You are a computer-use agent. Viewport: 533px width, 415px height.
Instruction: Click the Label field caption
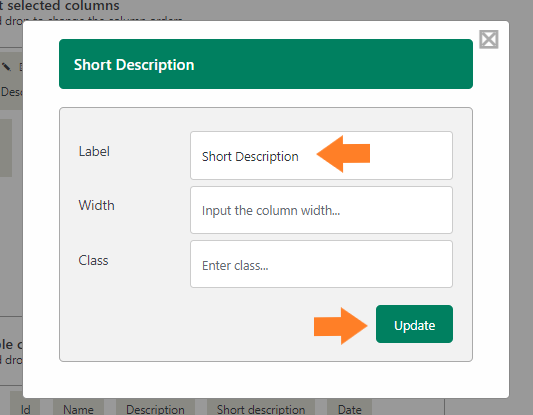[x=94, y=151]
